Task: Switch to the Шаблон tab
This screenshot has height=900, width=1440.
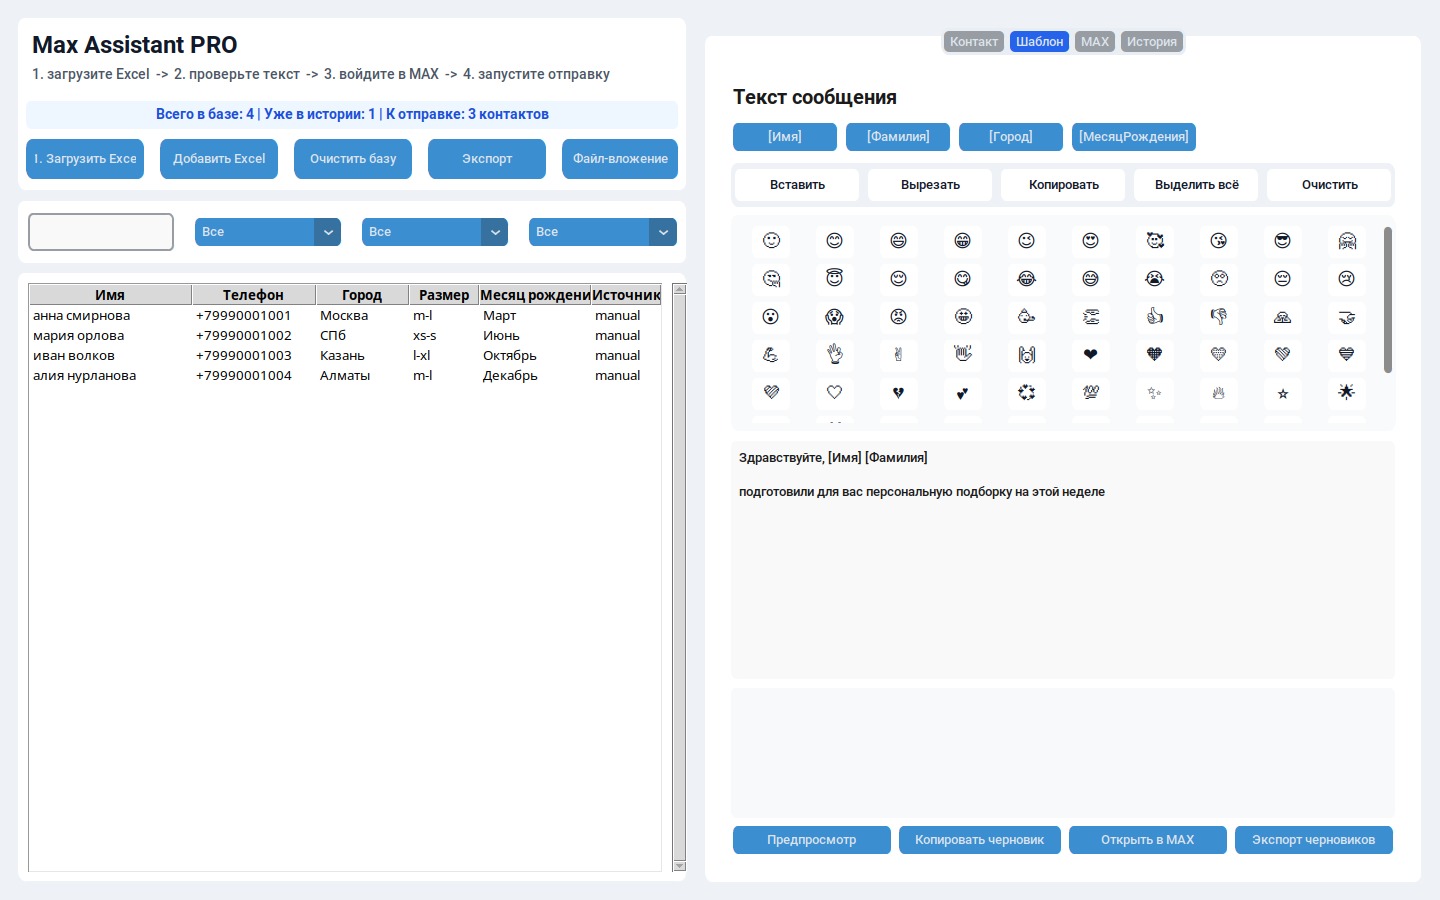Action: tap(1040, 42)
